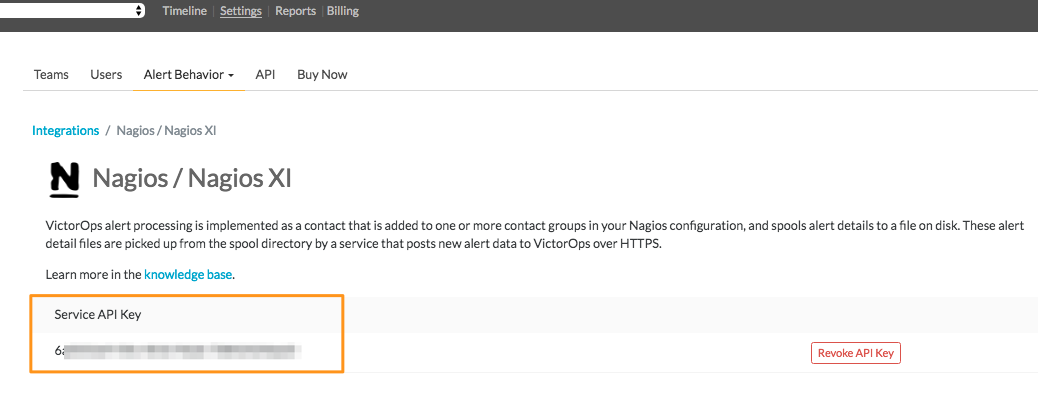Switch to the Users tab
Image resolution: width=1038 pixels, height=395 pixels.
pyautogui.click(x=106, y=75)
